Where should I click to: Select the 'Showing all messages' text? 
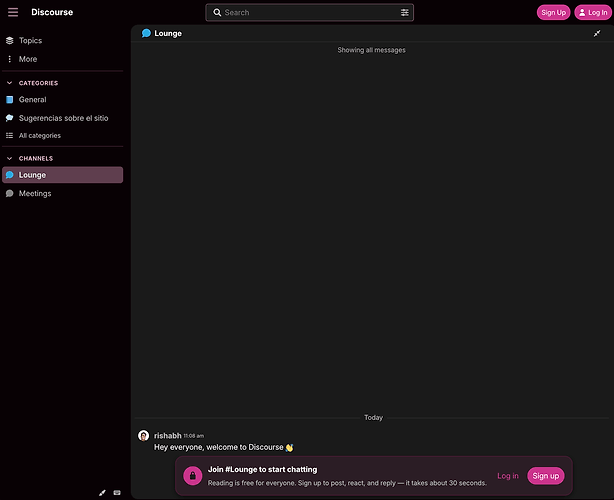coord(371,50)
